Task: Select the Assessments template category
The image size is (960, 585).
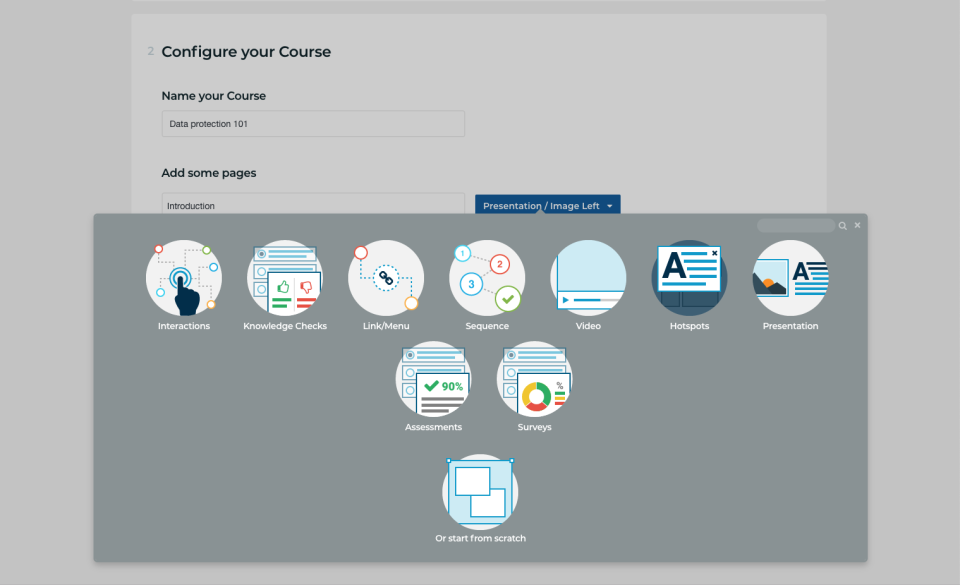Action: [x=433, y=379]
